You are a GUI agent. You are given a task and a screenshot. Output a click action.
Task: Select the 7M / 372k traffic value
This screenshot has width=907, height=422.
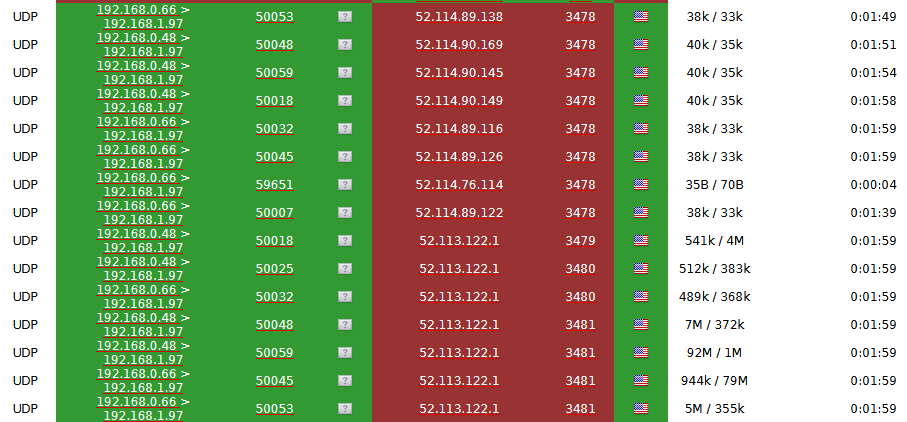tap(714, 325)
